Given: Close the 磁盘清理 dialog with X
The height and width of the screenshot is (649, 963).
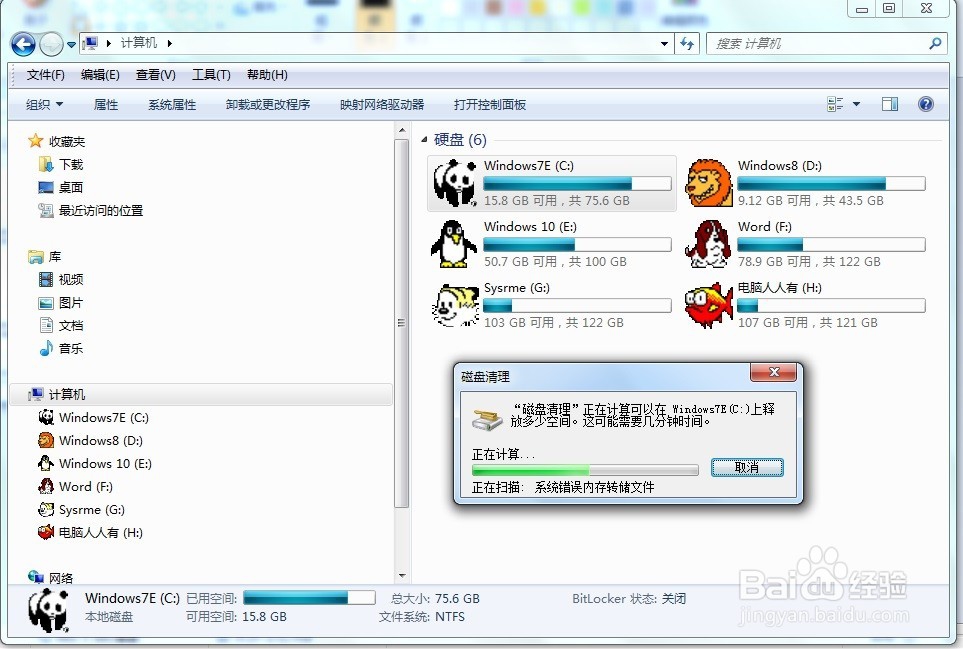Looking at the screenshot, I should tap(774, 372).
